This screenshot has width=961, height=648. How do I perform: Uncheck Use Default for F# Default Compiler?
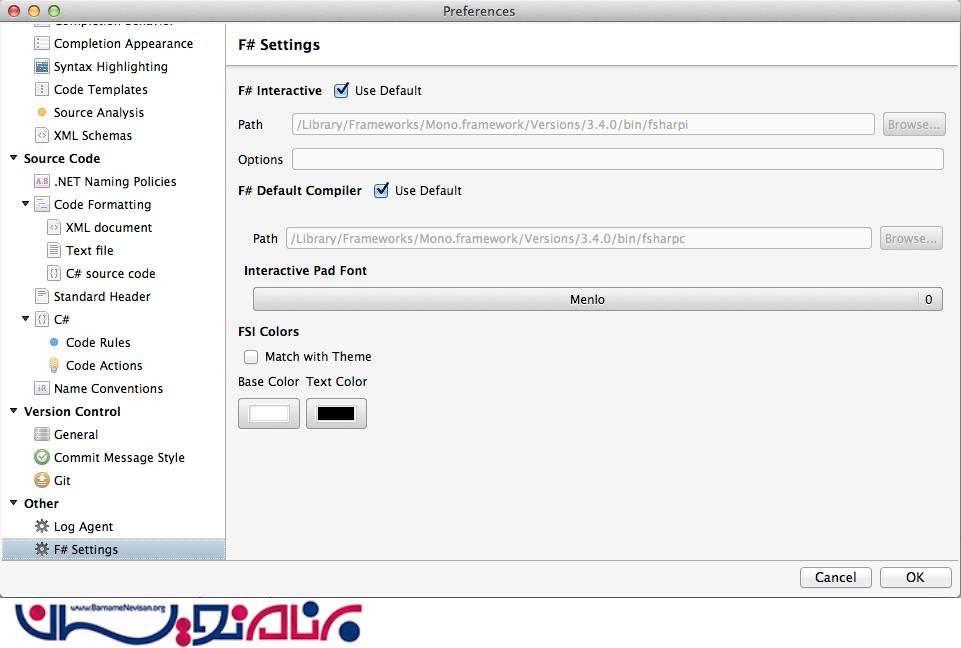tap(381, 190)
